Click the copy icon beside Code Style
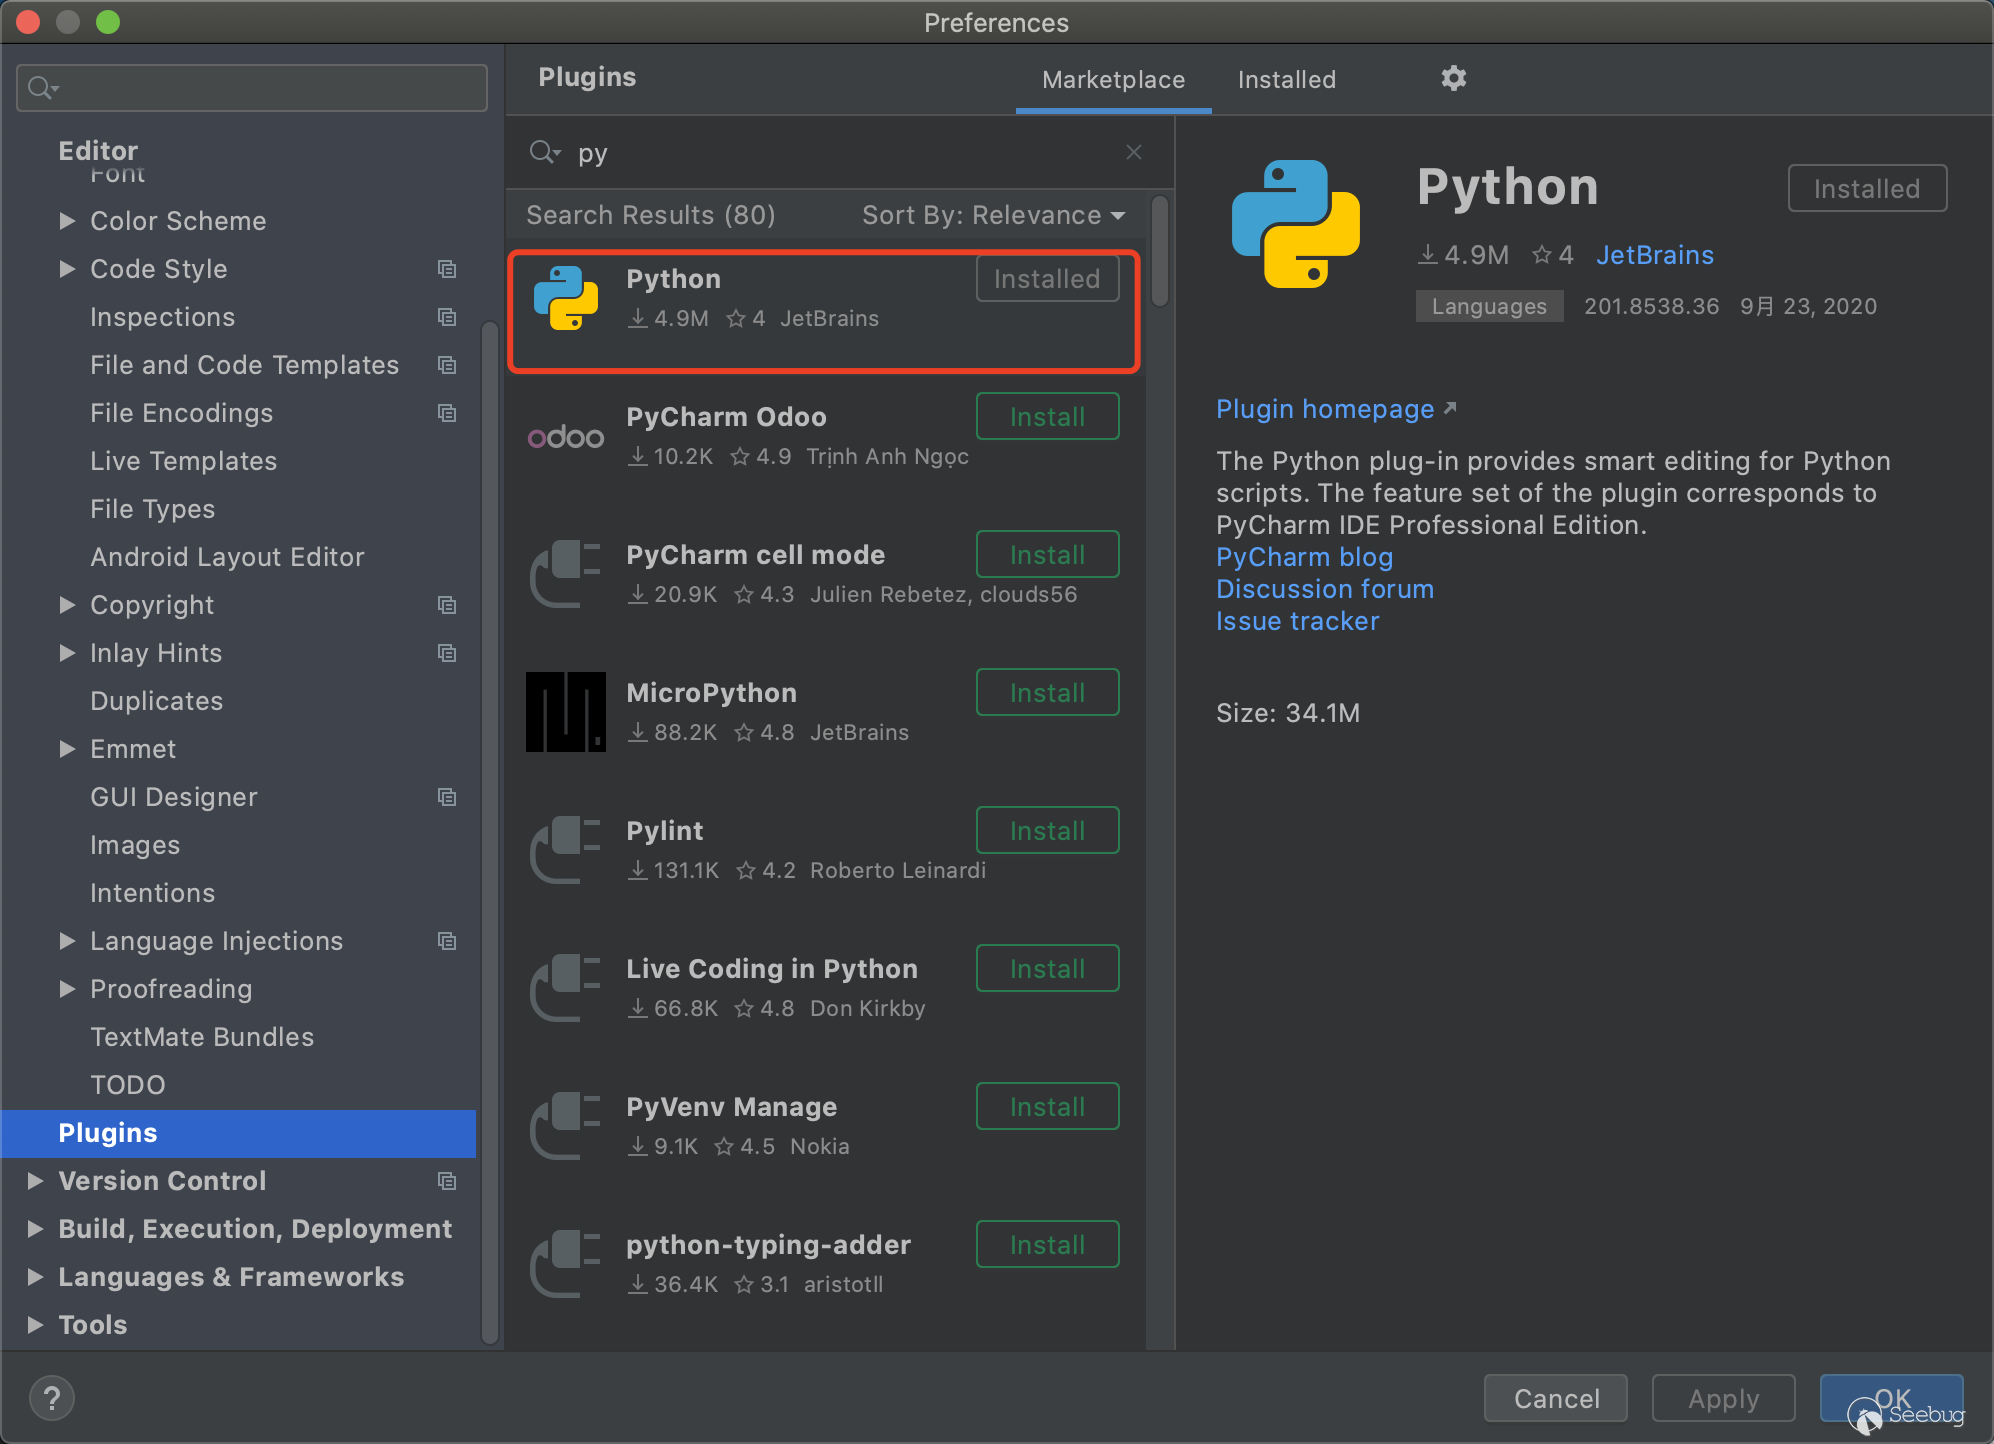The image size is (1994, 1444). 447,269
